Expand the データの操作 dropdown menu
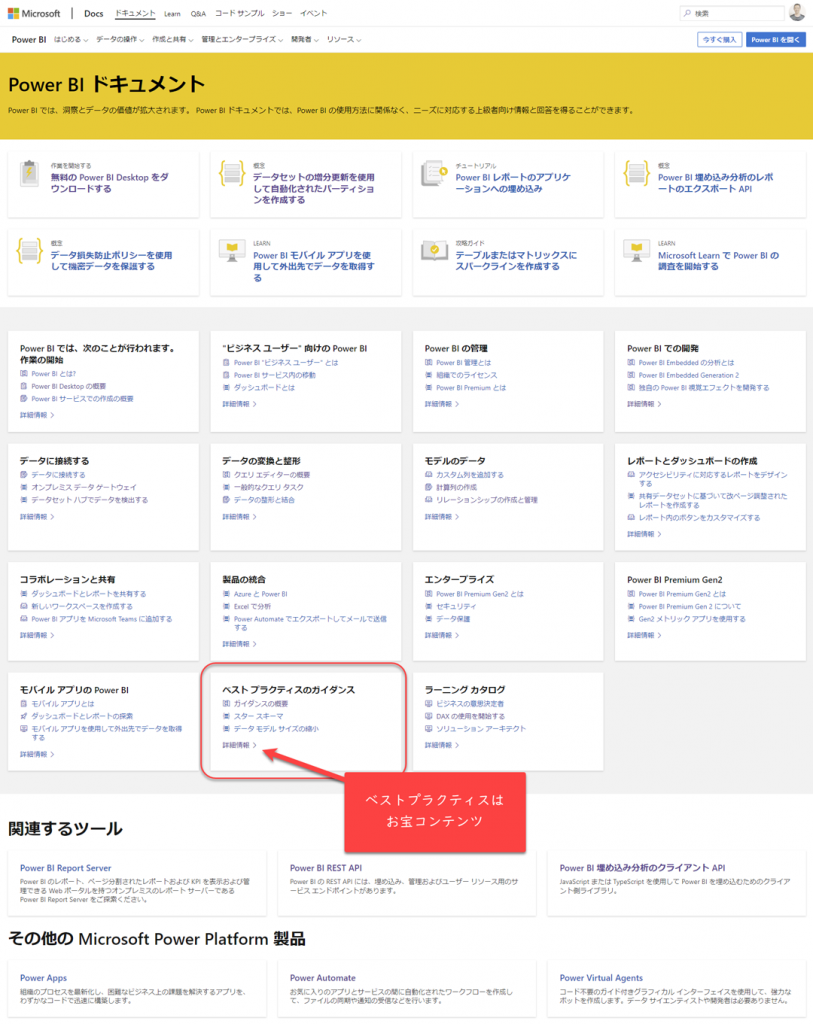This screenshot has height=1024, width=813. point(120,40)
